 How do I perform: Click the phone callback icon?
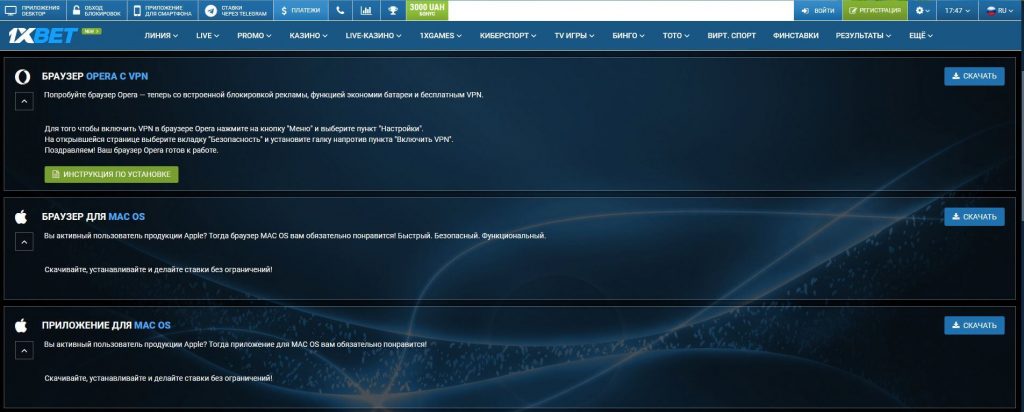tap(341, 10)
